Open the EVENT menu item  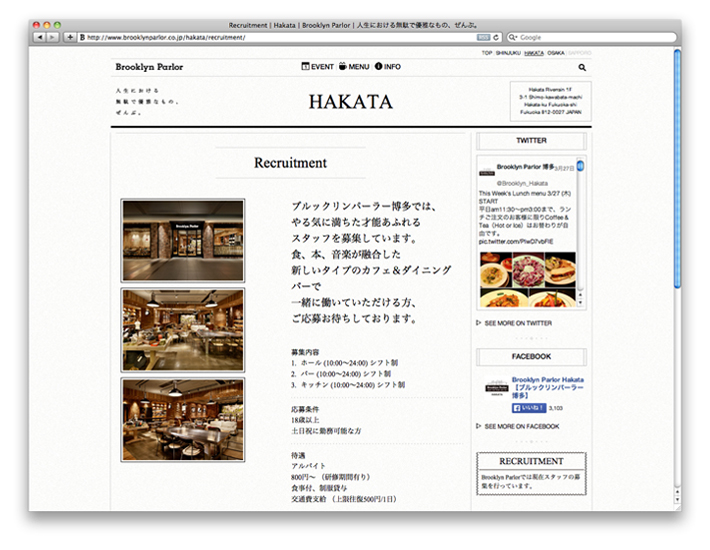[x=318, y=67]
